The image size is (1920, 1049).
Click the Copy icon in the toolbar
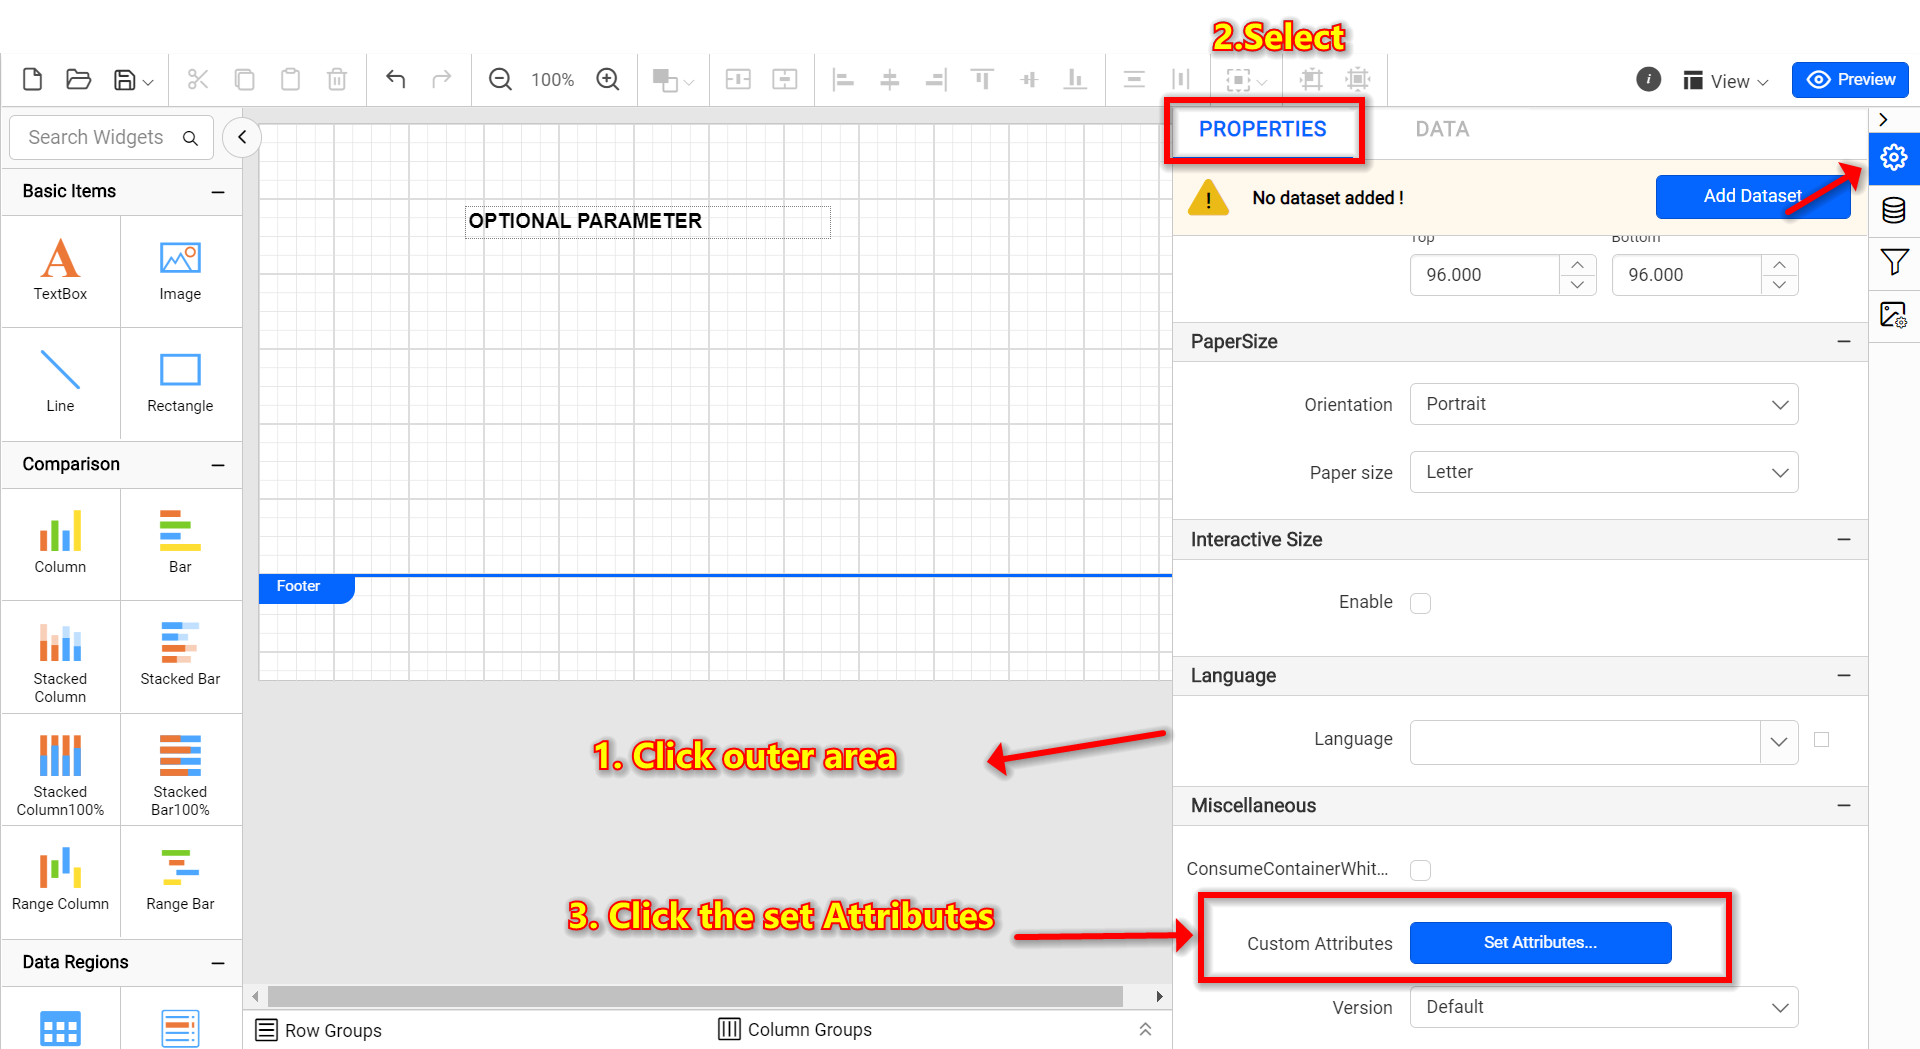point(244,79)
